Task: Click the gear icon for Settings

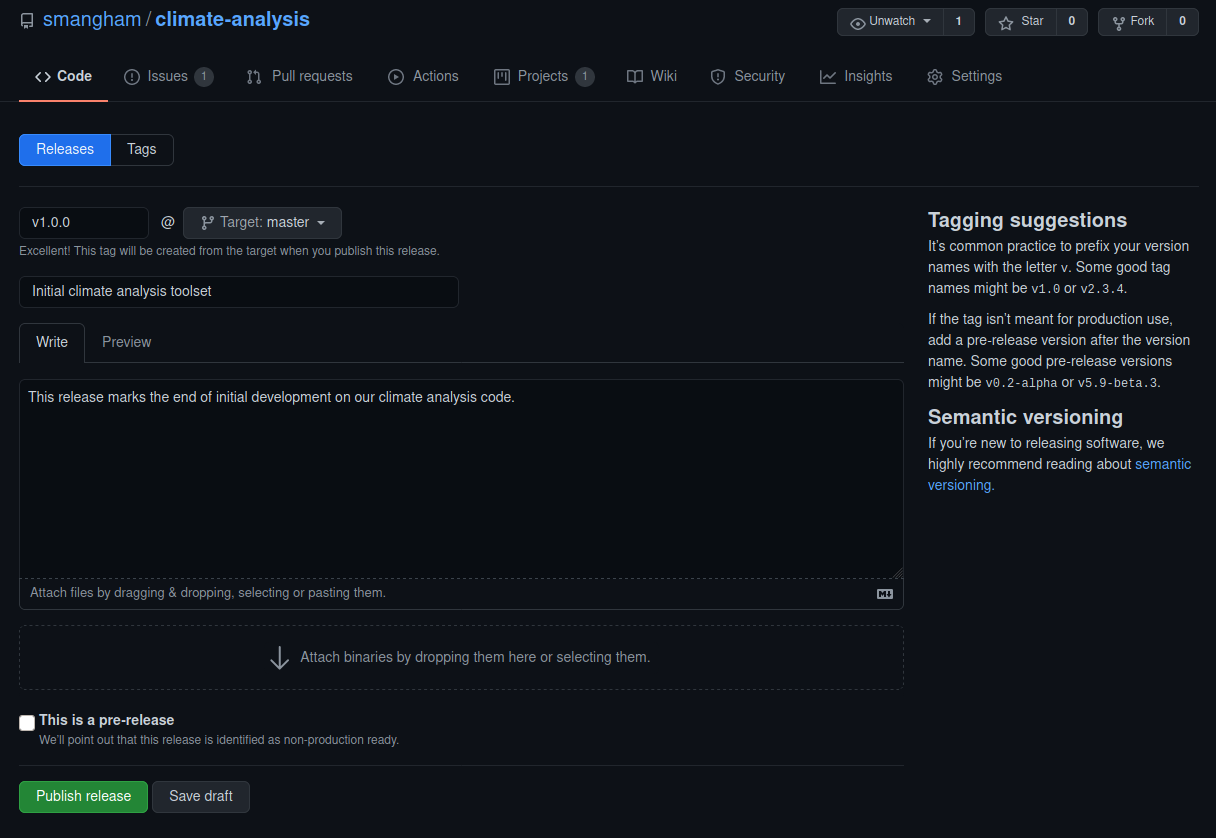Action: click(935, 77)
